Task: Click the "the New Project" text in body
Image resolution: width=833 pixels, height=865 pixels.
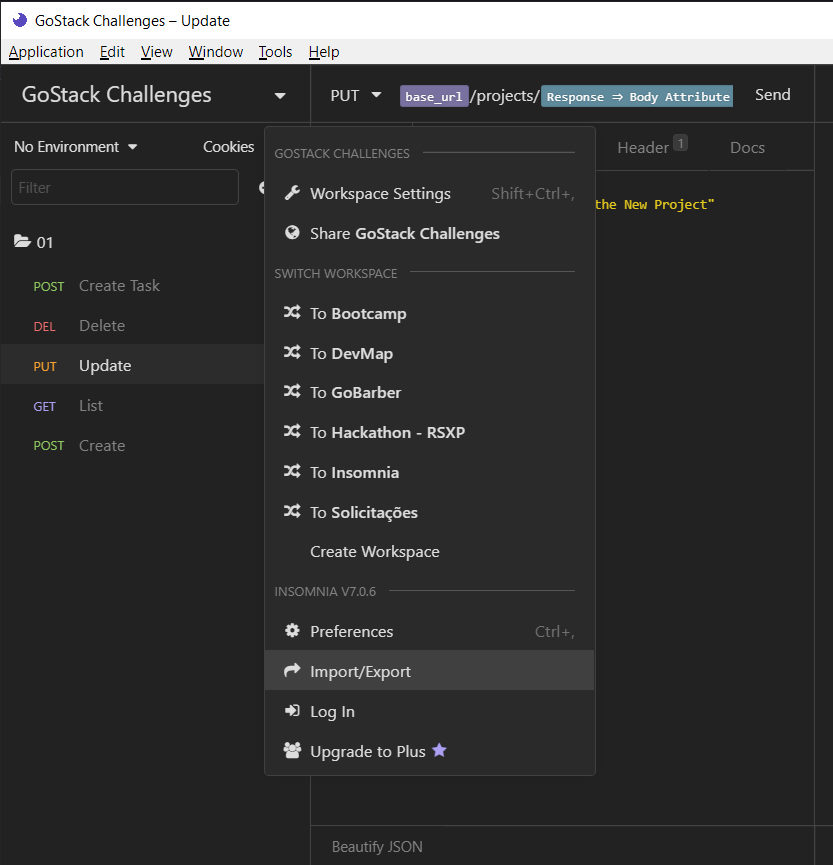Action: (x=655, y=205)
